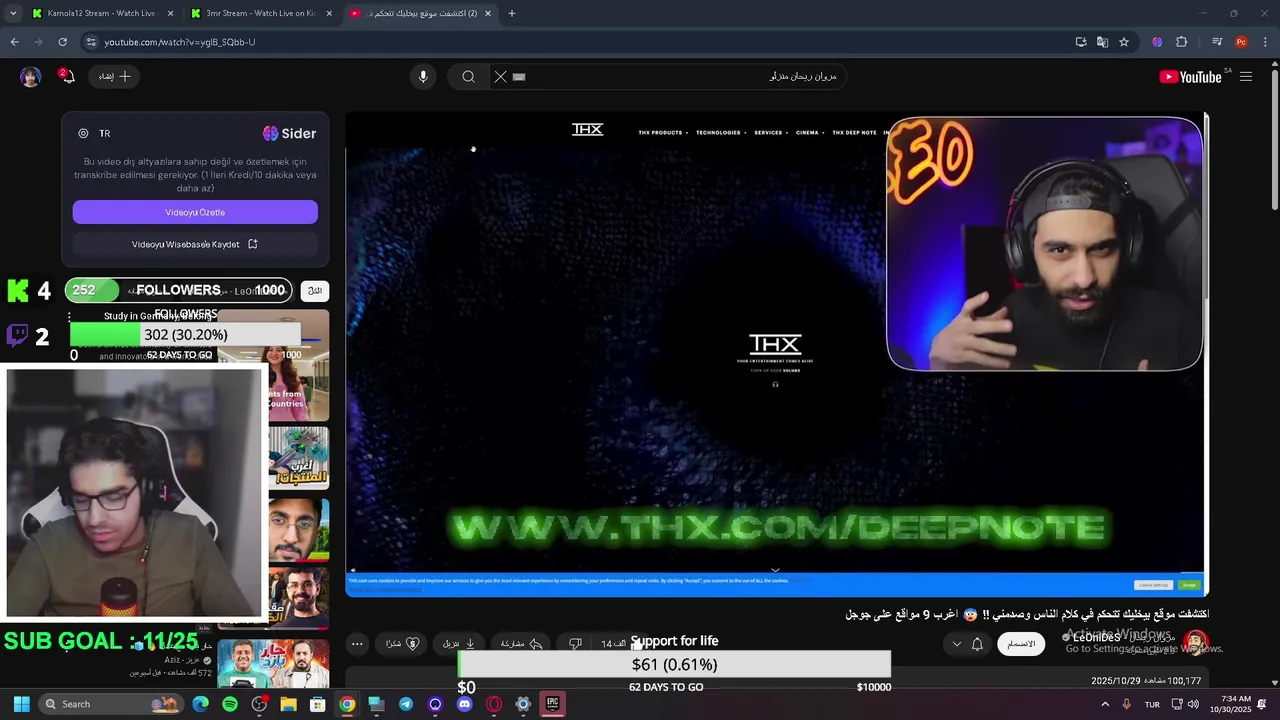Expand the notification bell options chevron
Image resolution: width=1280 pixels, height=720 pixels.
click(x=956, y=643)
